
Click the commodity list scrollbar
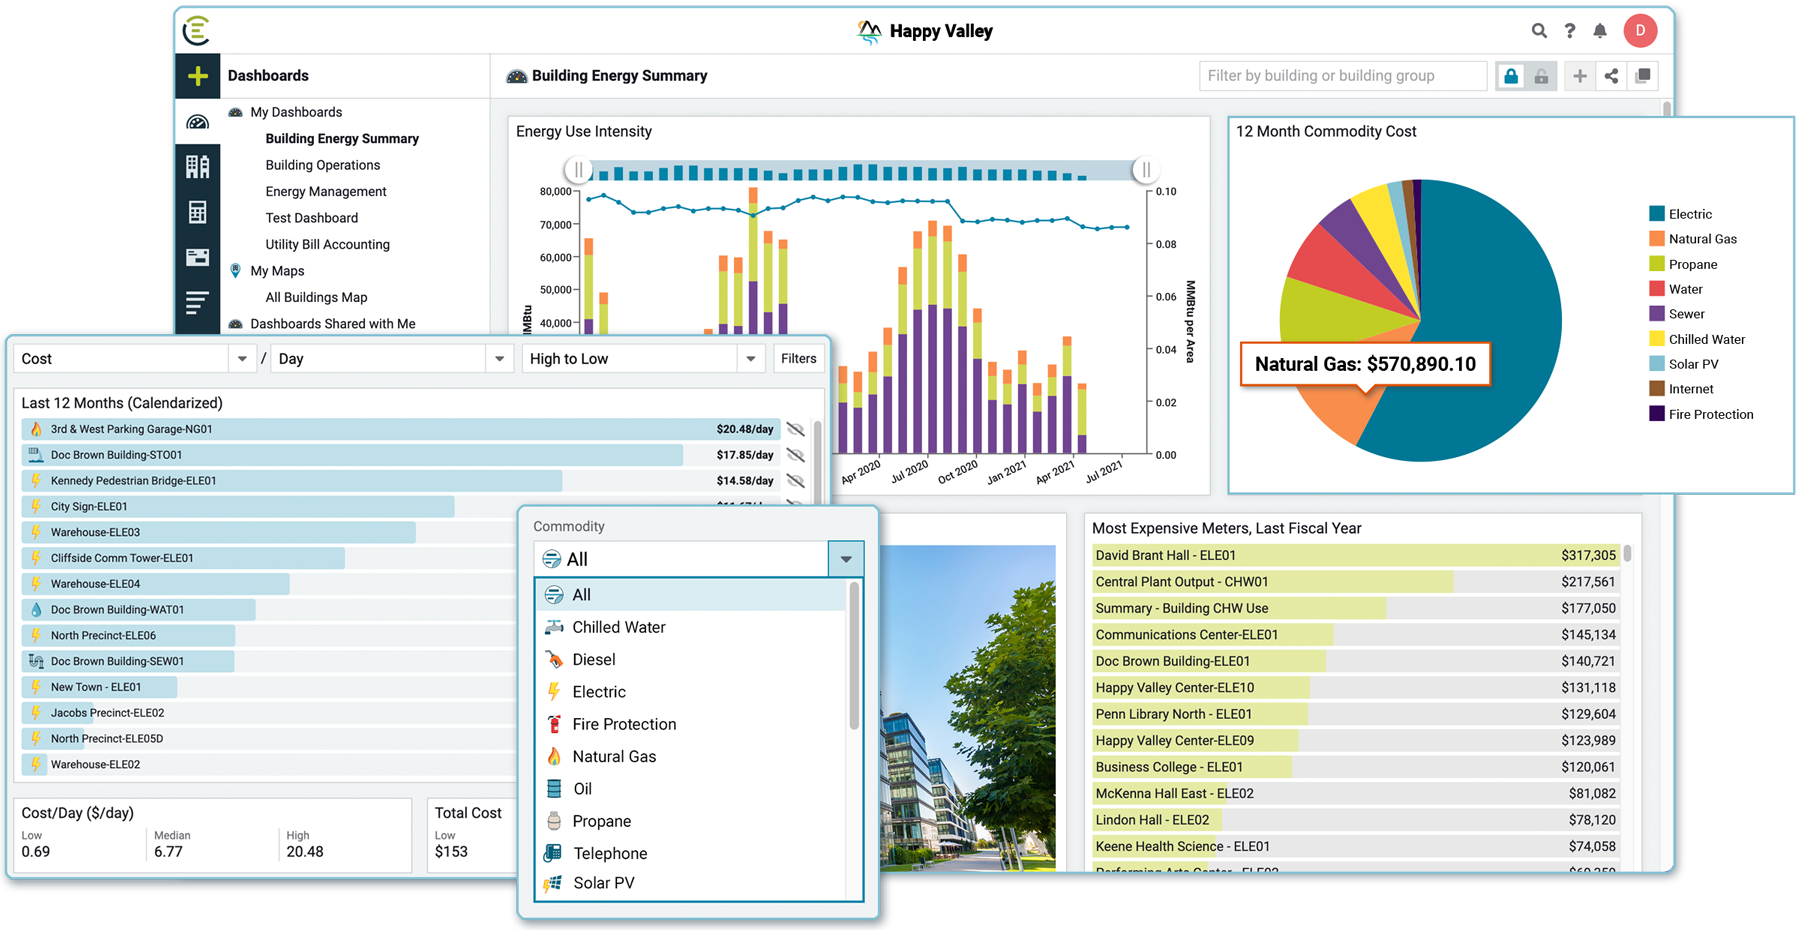coord(854,656)
